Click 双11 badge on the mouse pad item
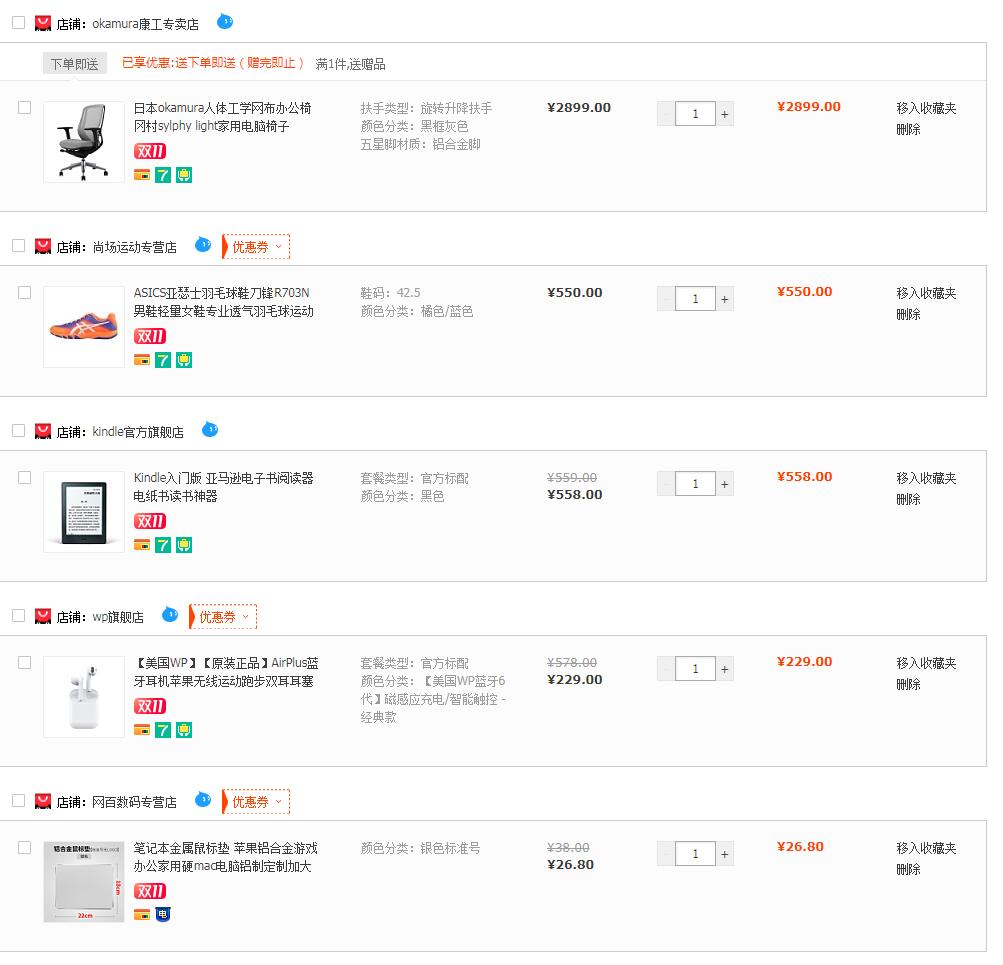The image size is (1003, 965). click(149, 891)
